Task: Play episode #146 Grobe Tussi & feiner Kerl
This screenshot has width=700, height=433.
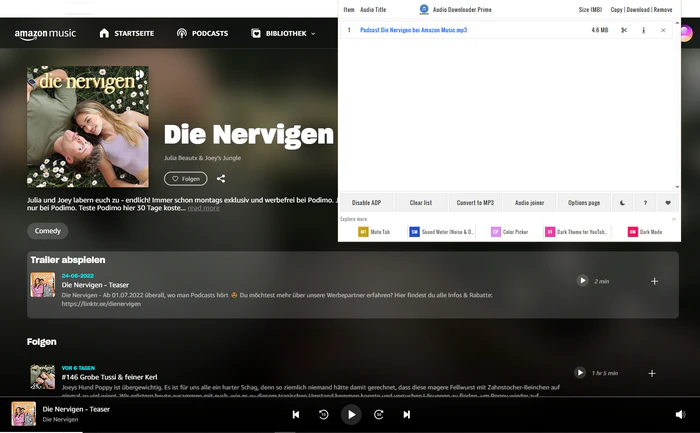Action: click(x=579, y=373)
